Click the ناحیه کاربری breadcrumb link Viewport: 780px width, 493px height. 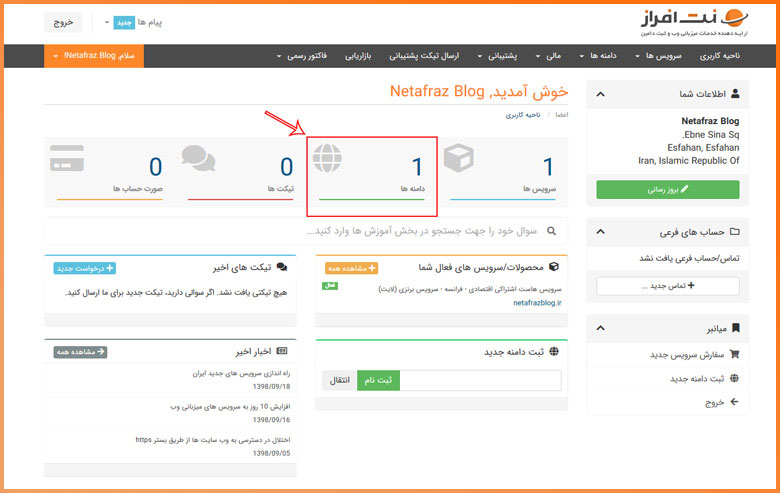[x=523, y=115]
